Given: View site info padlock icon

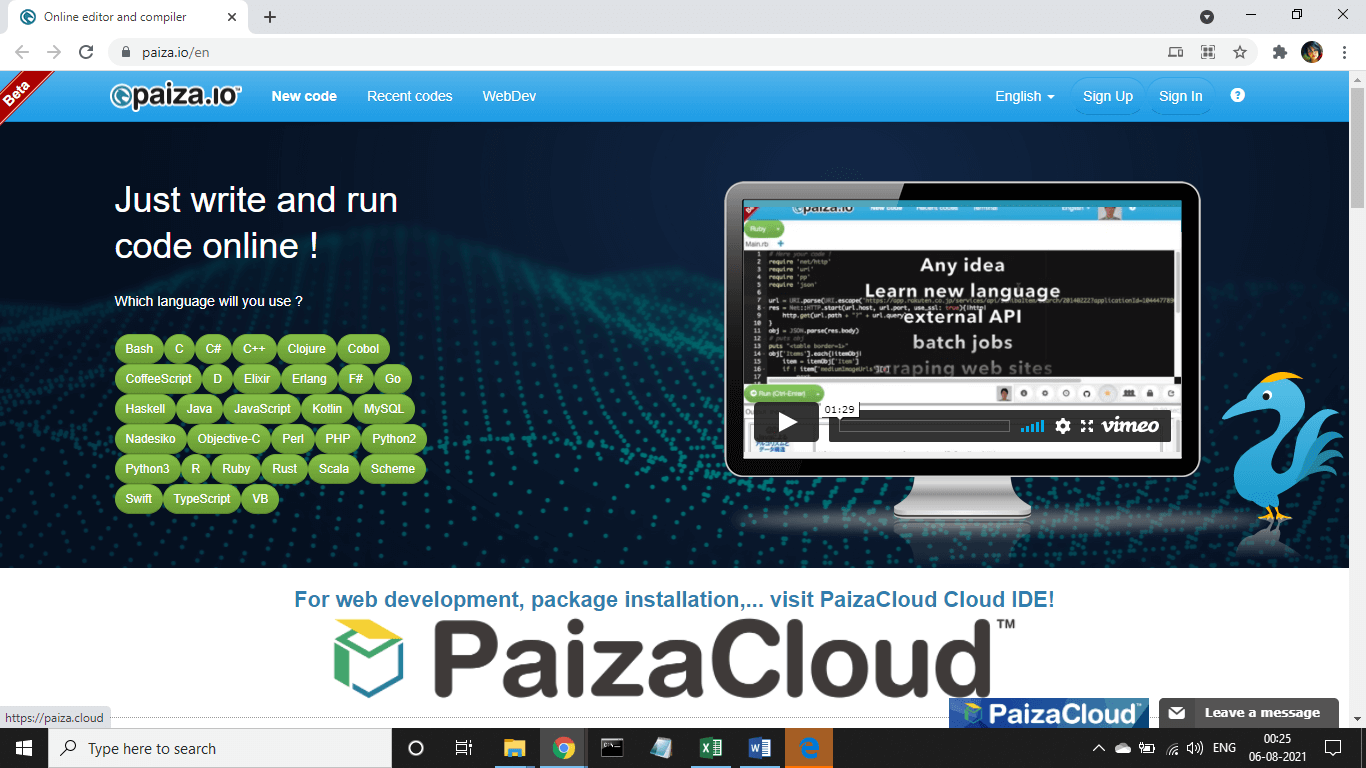Looking at the screenshot, I should (x=126, y=52).
